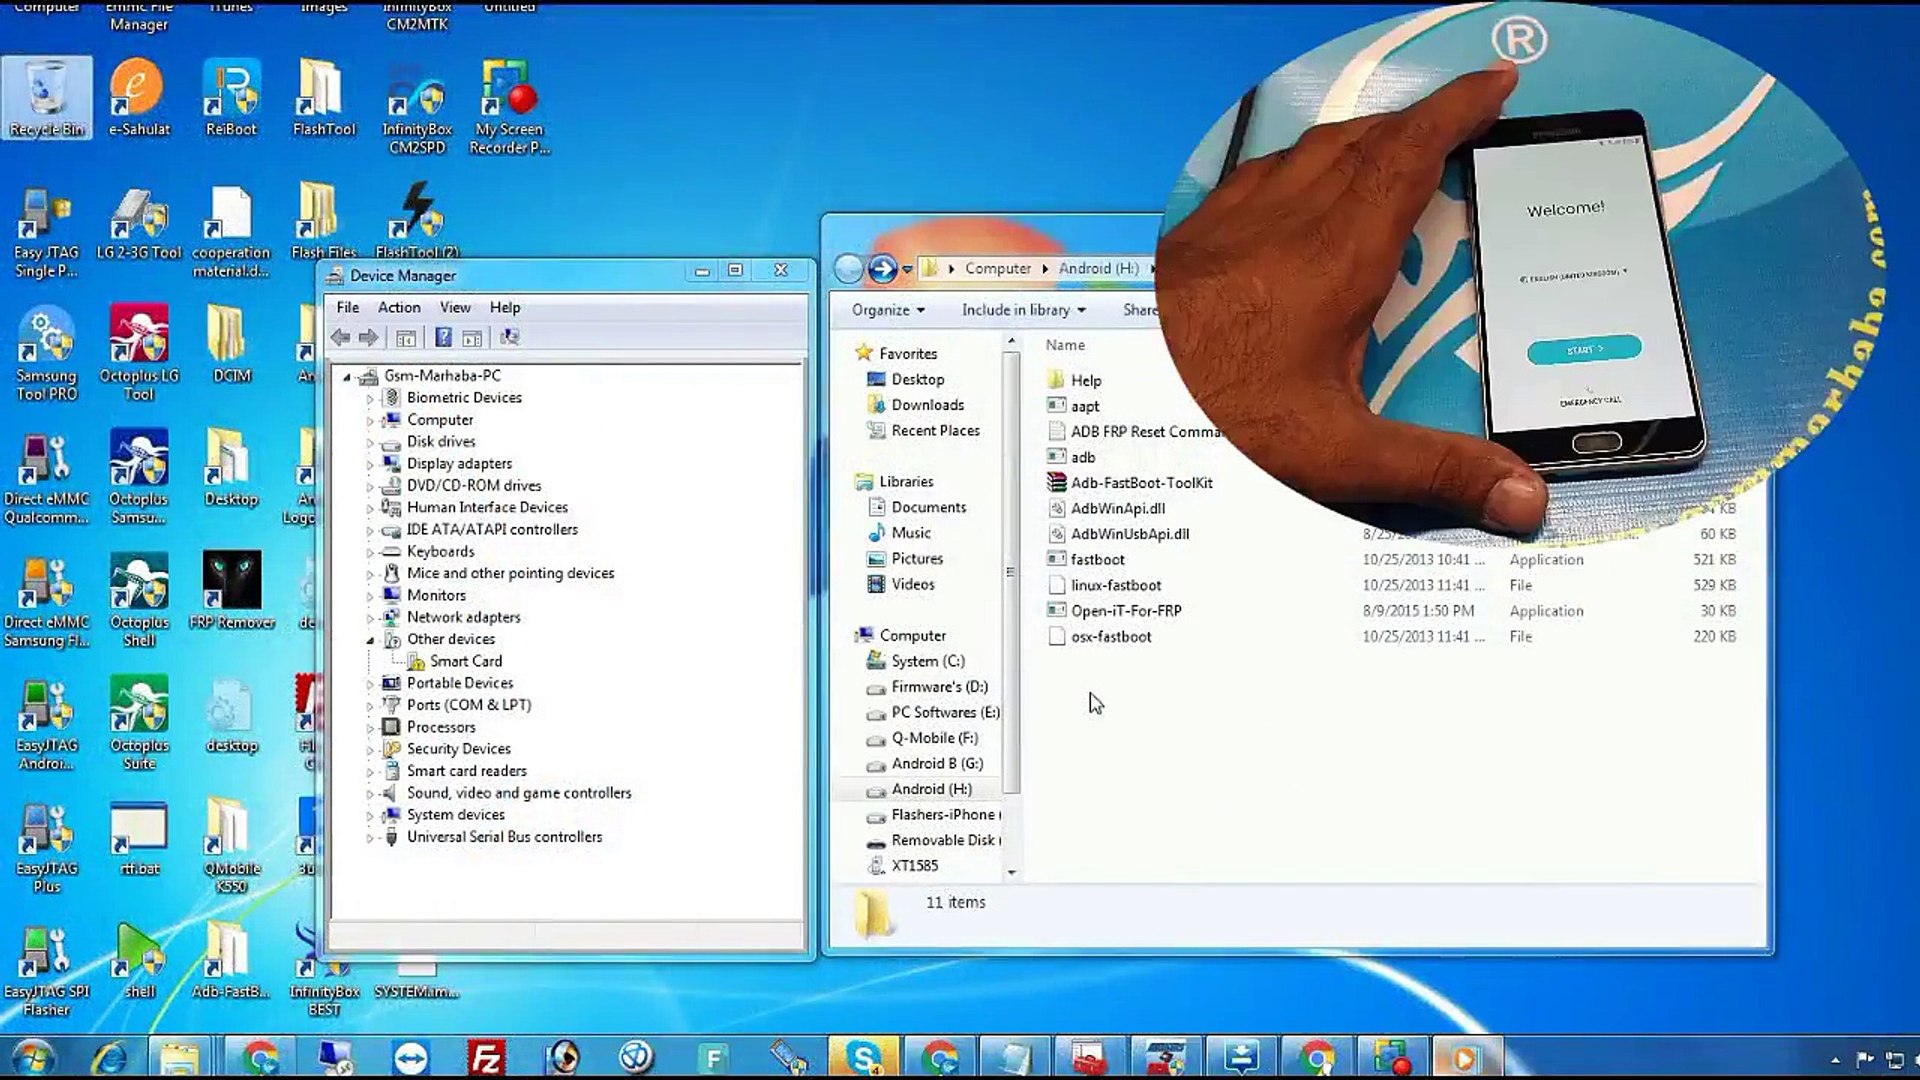Viewport: 1920px width, 1080px height.
Task: Open the Action menu in Device Manager
Action: 398,307
